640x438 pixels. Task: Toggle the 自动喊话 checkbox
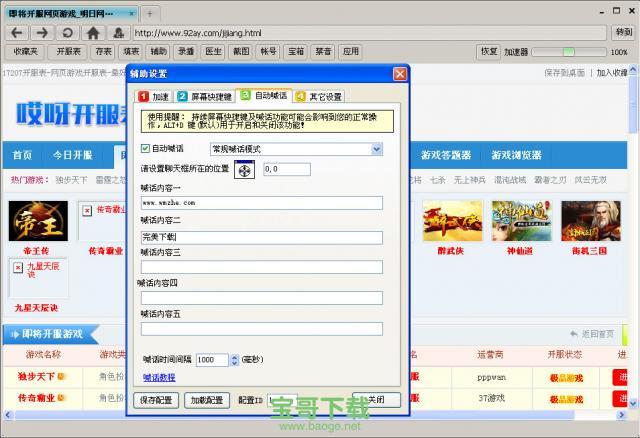[x=145, y=149]
